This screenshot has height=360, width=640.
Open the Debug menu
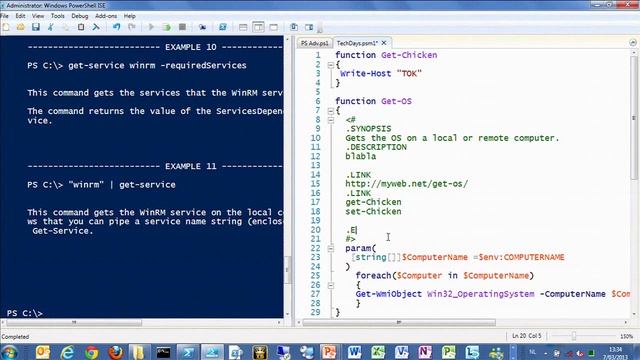pyautogui.click(x=80, y=16)
